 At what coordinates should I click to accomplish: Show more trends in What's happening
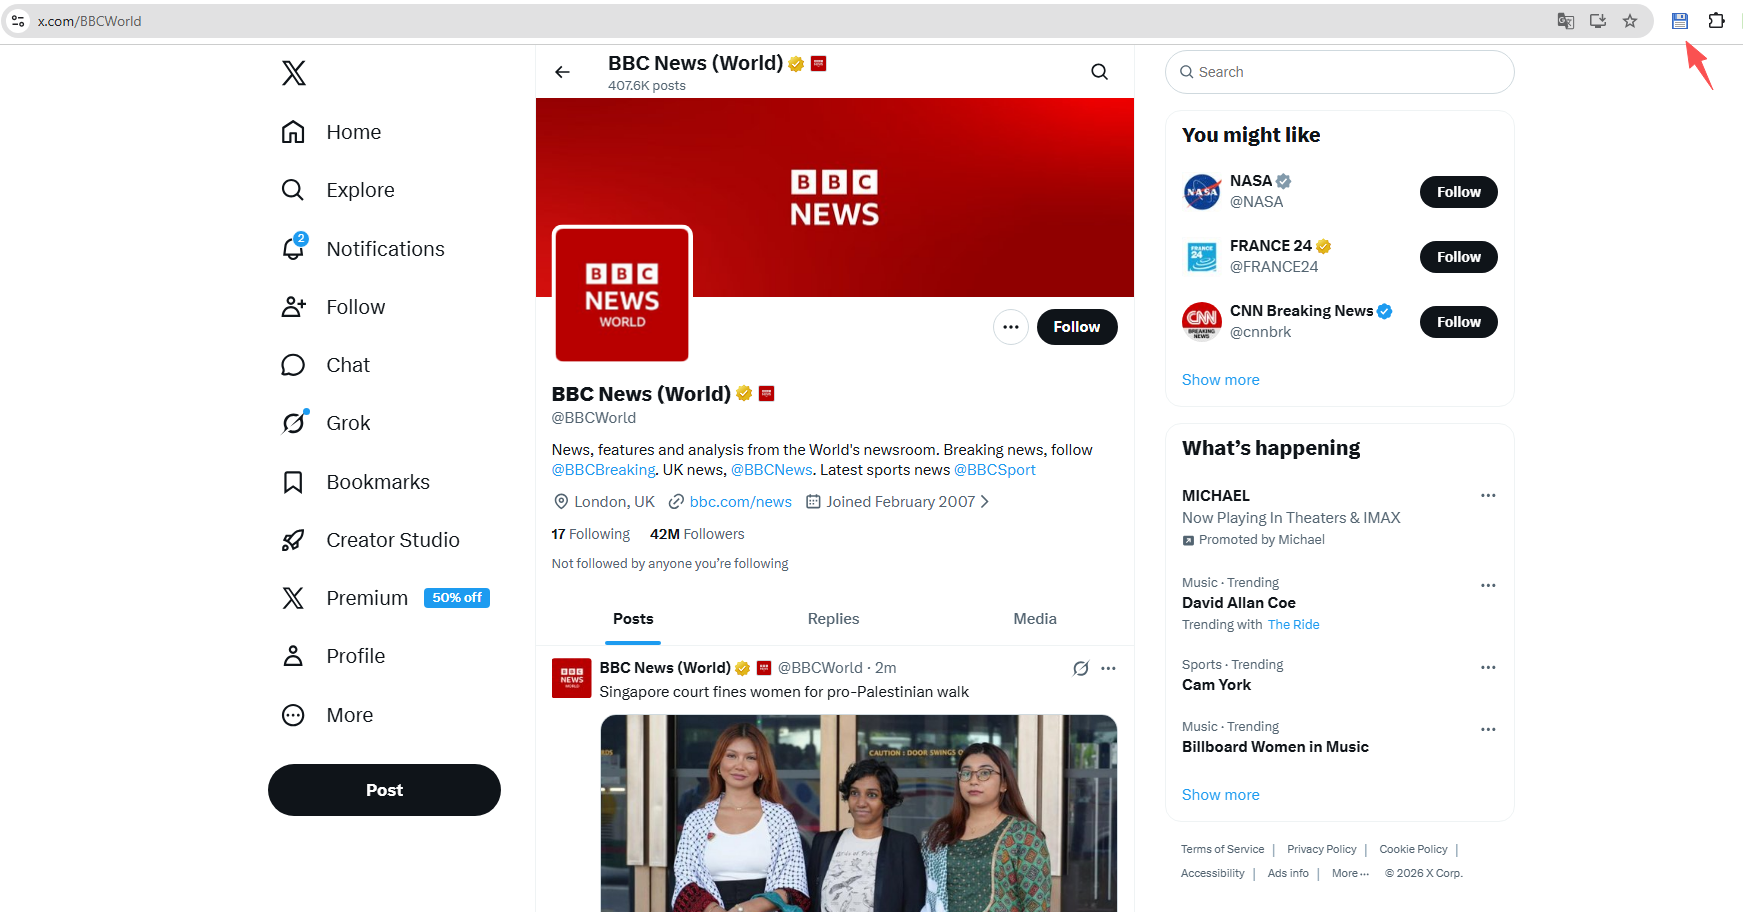[x=1220, y=795]
